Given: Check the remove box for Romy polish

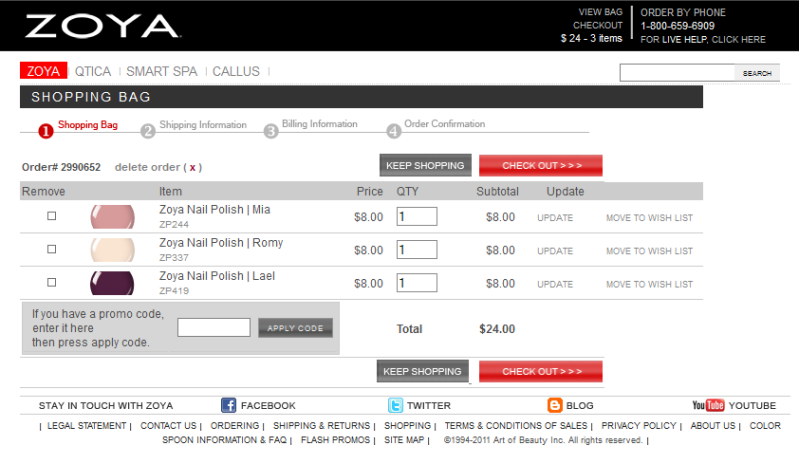Looking at the screenshot, I should point(52,249).
